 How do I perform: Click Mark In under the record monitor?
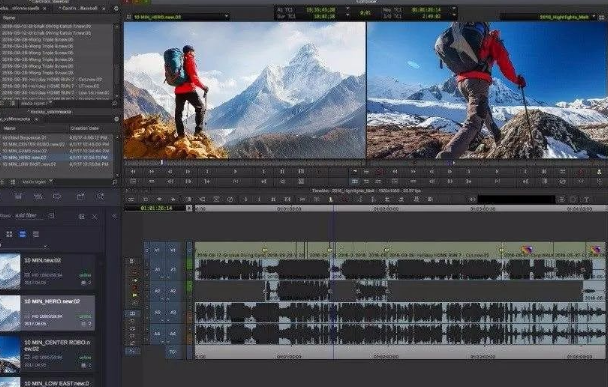click(x=469, y=171)
